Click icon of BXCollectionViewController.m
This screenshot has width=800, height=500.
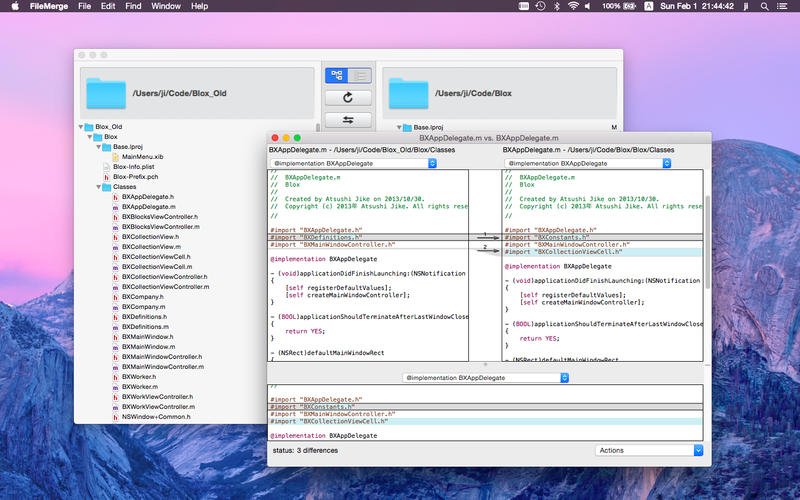coord(116,287)
